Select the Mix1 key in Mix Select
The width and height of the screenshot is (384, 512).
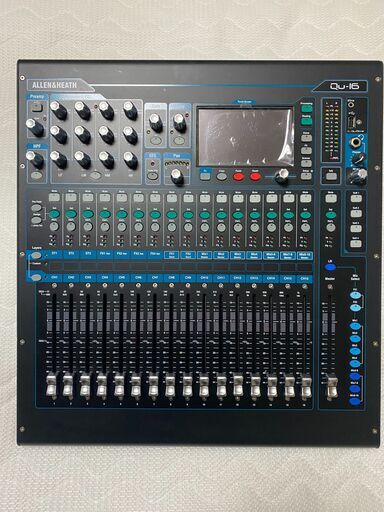click(356, 326)
